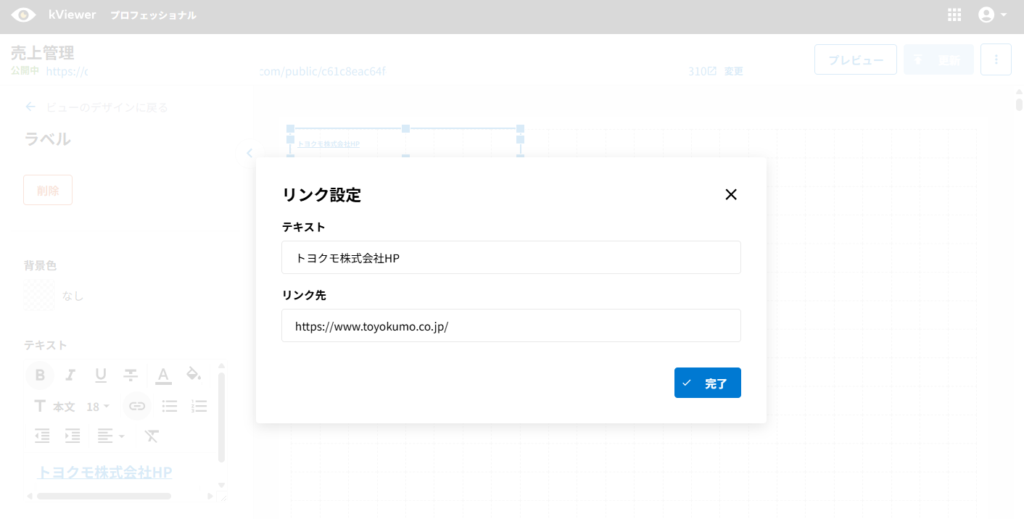This screenshot has width=1024, height=519.
Task: Click the 削除 button
Action: pos(48,190)
